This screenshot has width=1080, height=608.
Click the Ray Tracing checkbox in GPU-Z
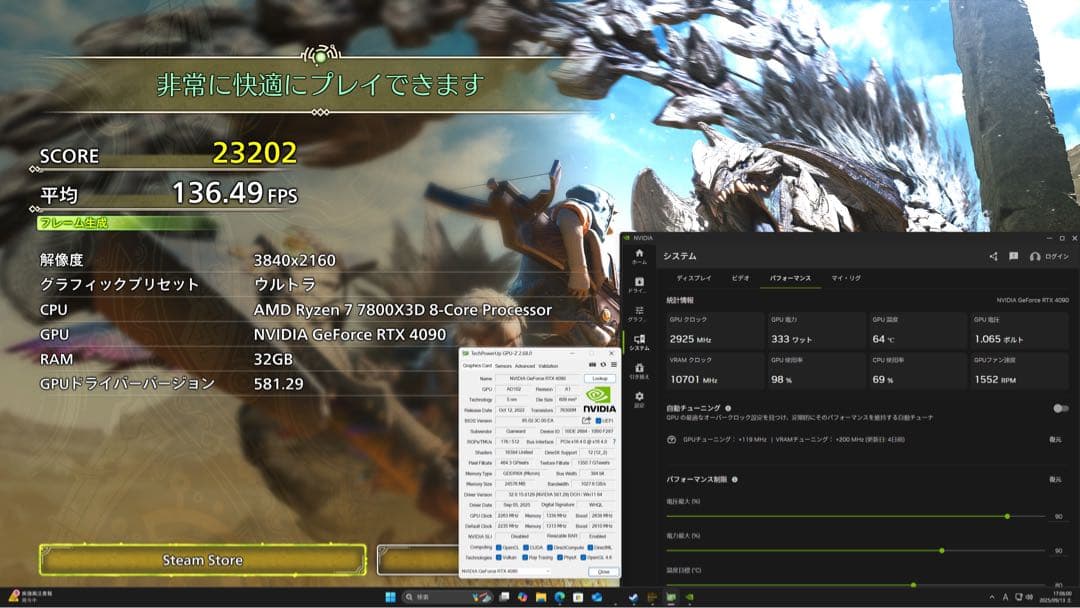(525, 557)
